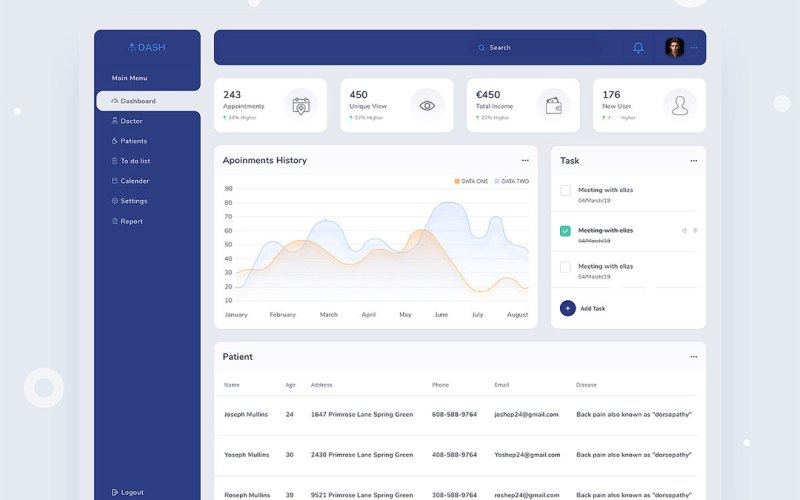
Task: Open the Apoinments History options menu
Action: click(525, 160)
